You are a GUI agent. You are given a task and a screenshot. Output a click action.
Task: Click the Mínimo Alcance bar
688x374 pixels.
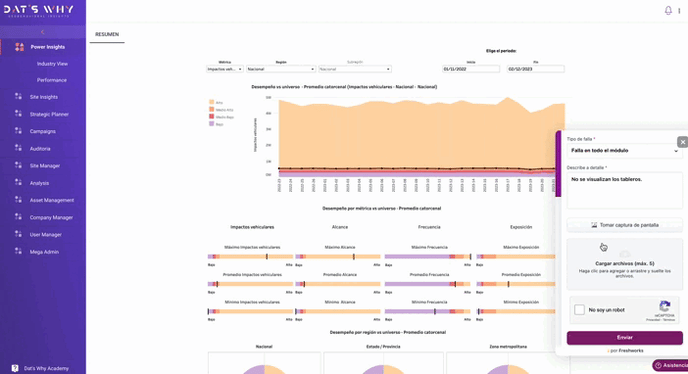[x=338, y=311]
